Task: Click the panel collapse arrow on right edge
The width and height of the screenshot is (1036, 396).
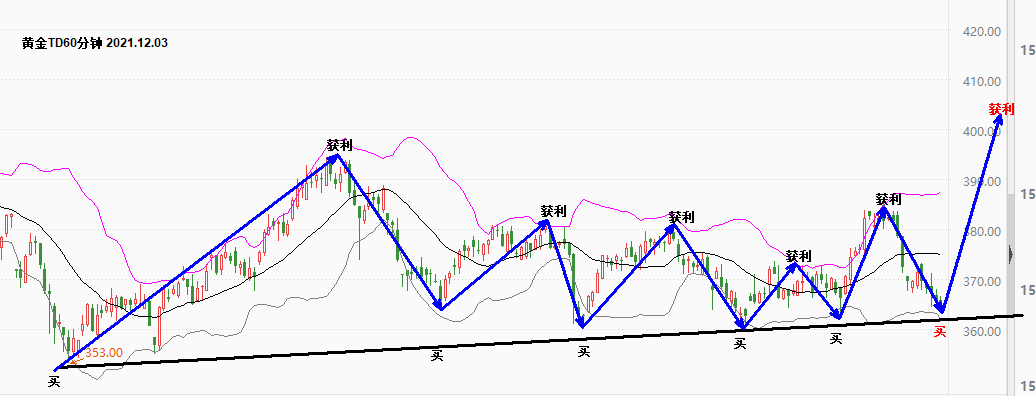Action: click(x=1010, y=254)
